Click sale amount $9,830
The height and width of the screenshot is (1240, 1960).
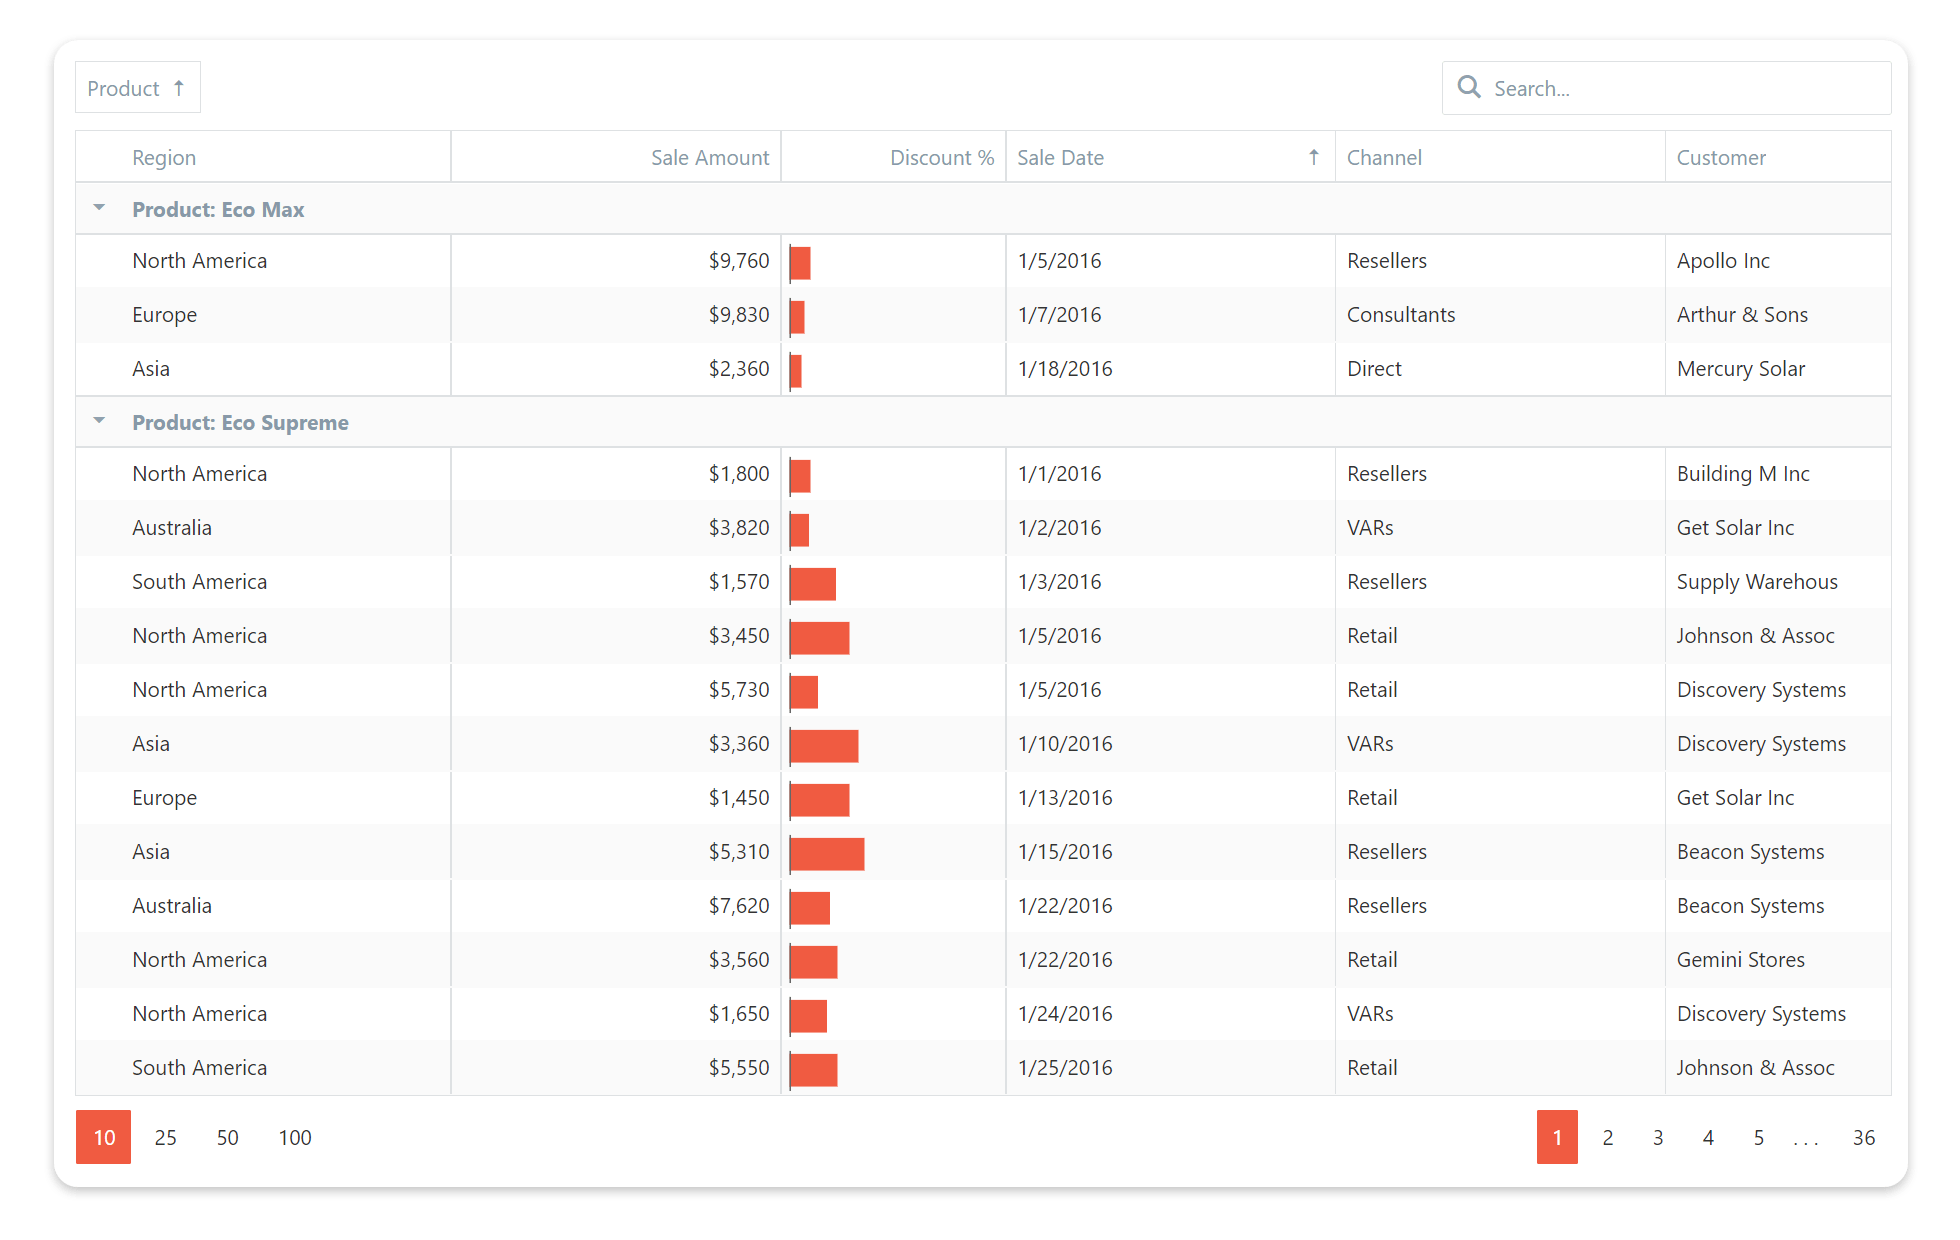pyautogui.click(x=739, y=315)
